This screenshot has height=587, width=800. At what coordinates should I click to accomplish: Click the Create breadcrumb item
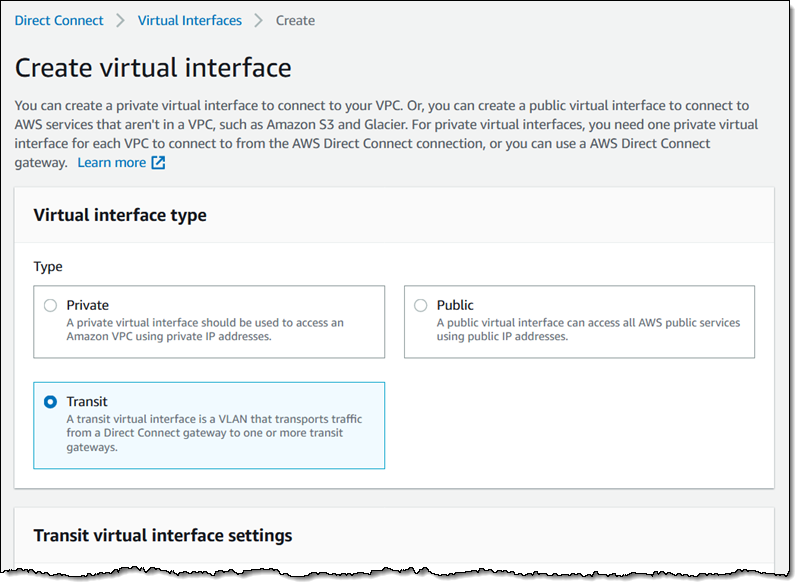click(x=295, y=20)
